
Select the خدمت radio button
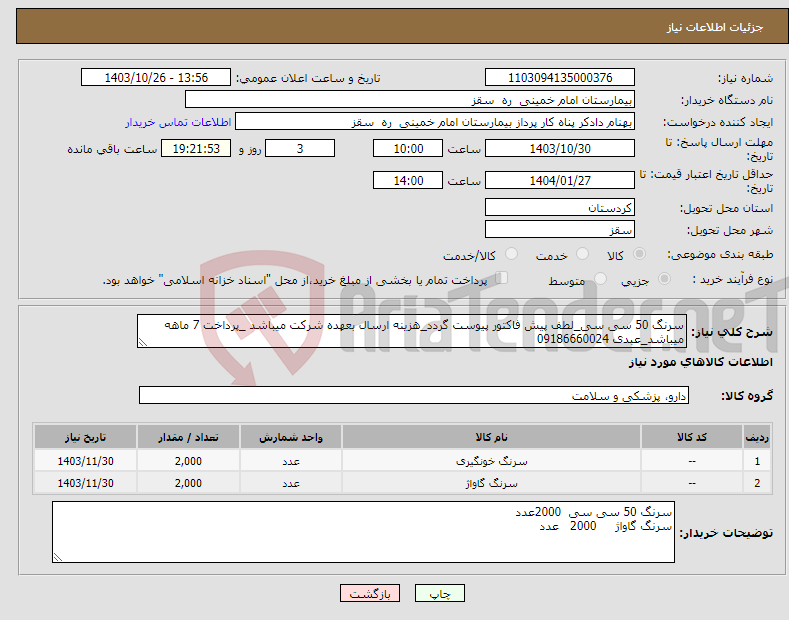[582, 254]
